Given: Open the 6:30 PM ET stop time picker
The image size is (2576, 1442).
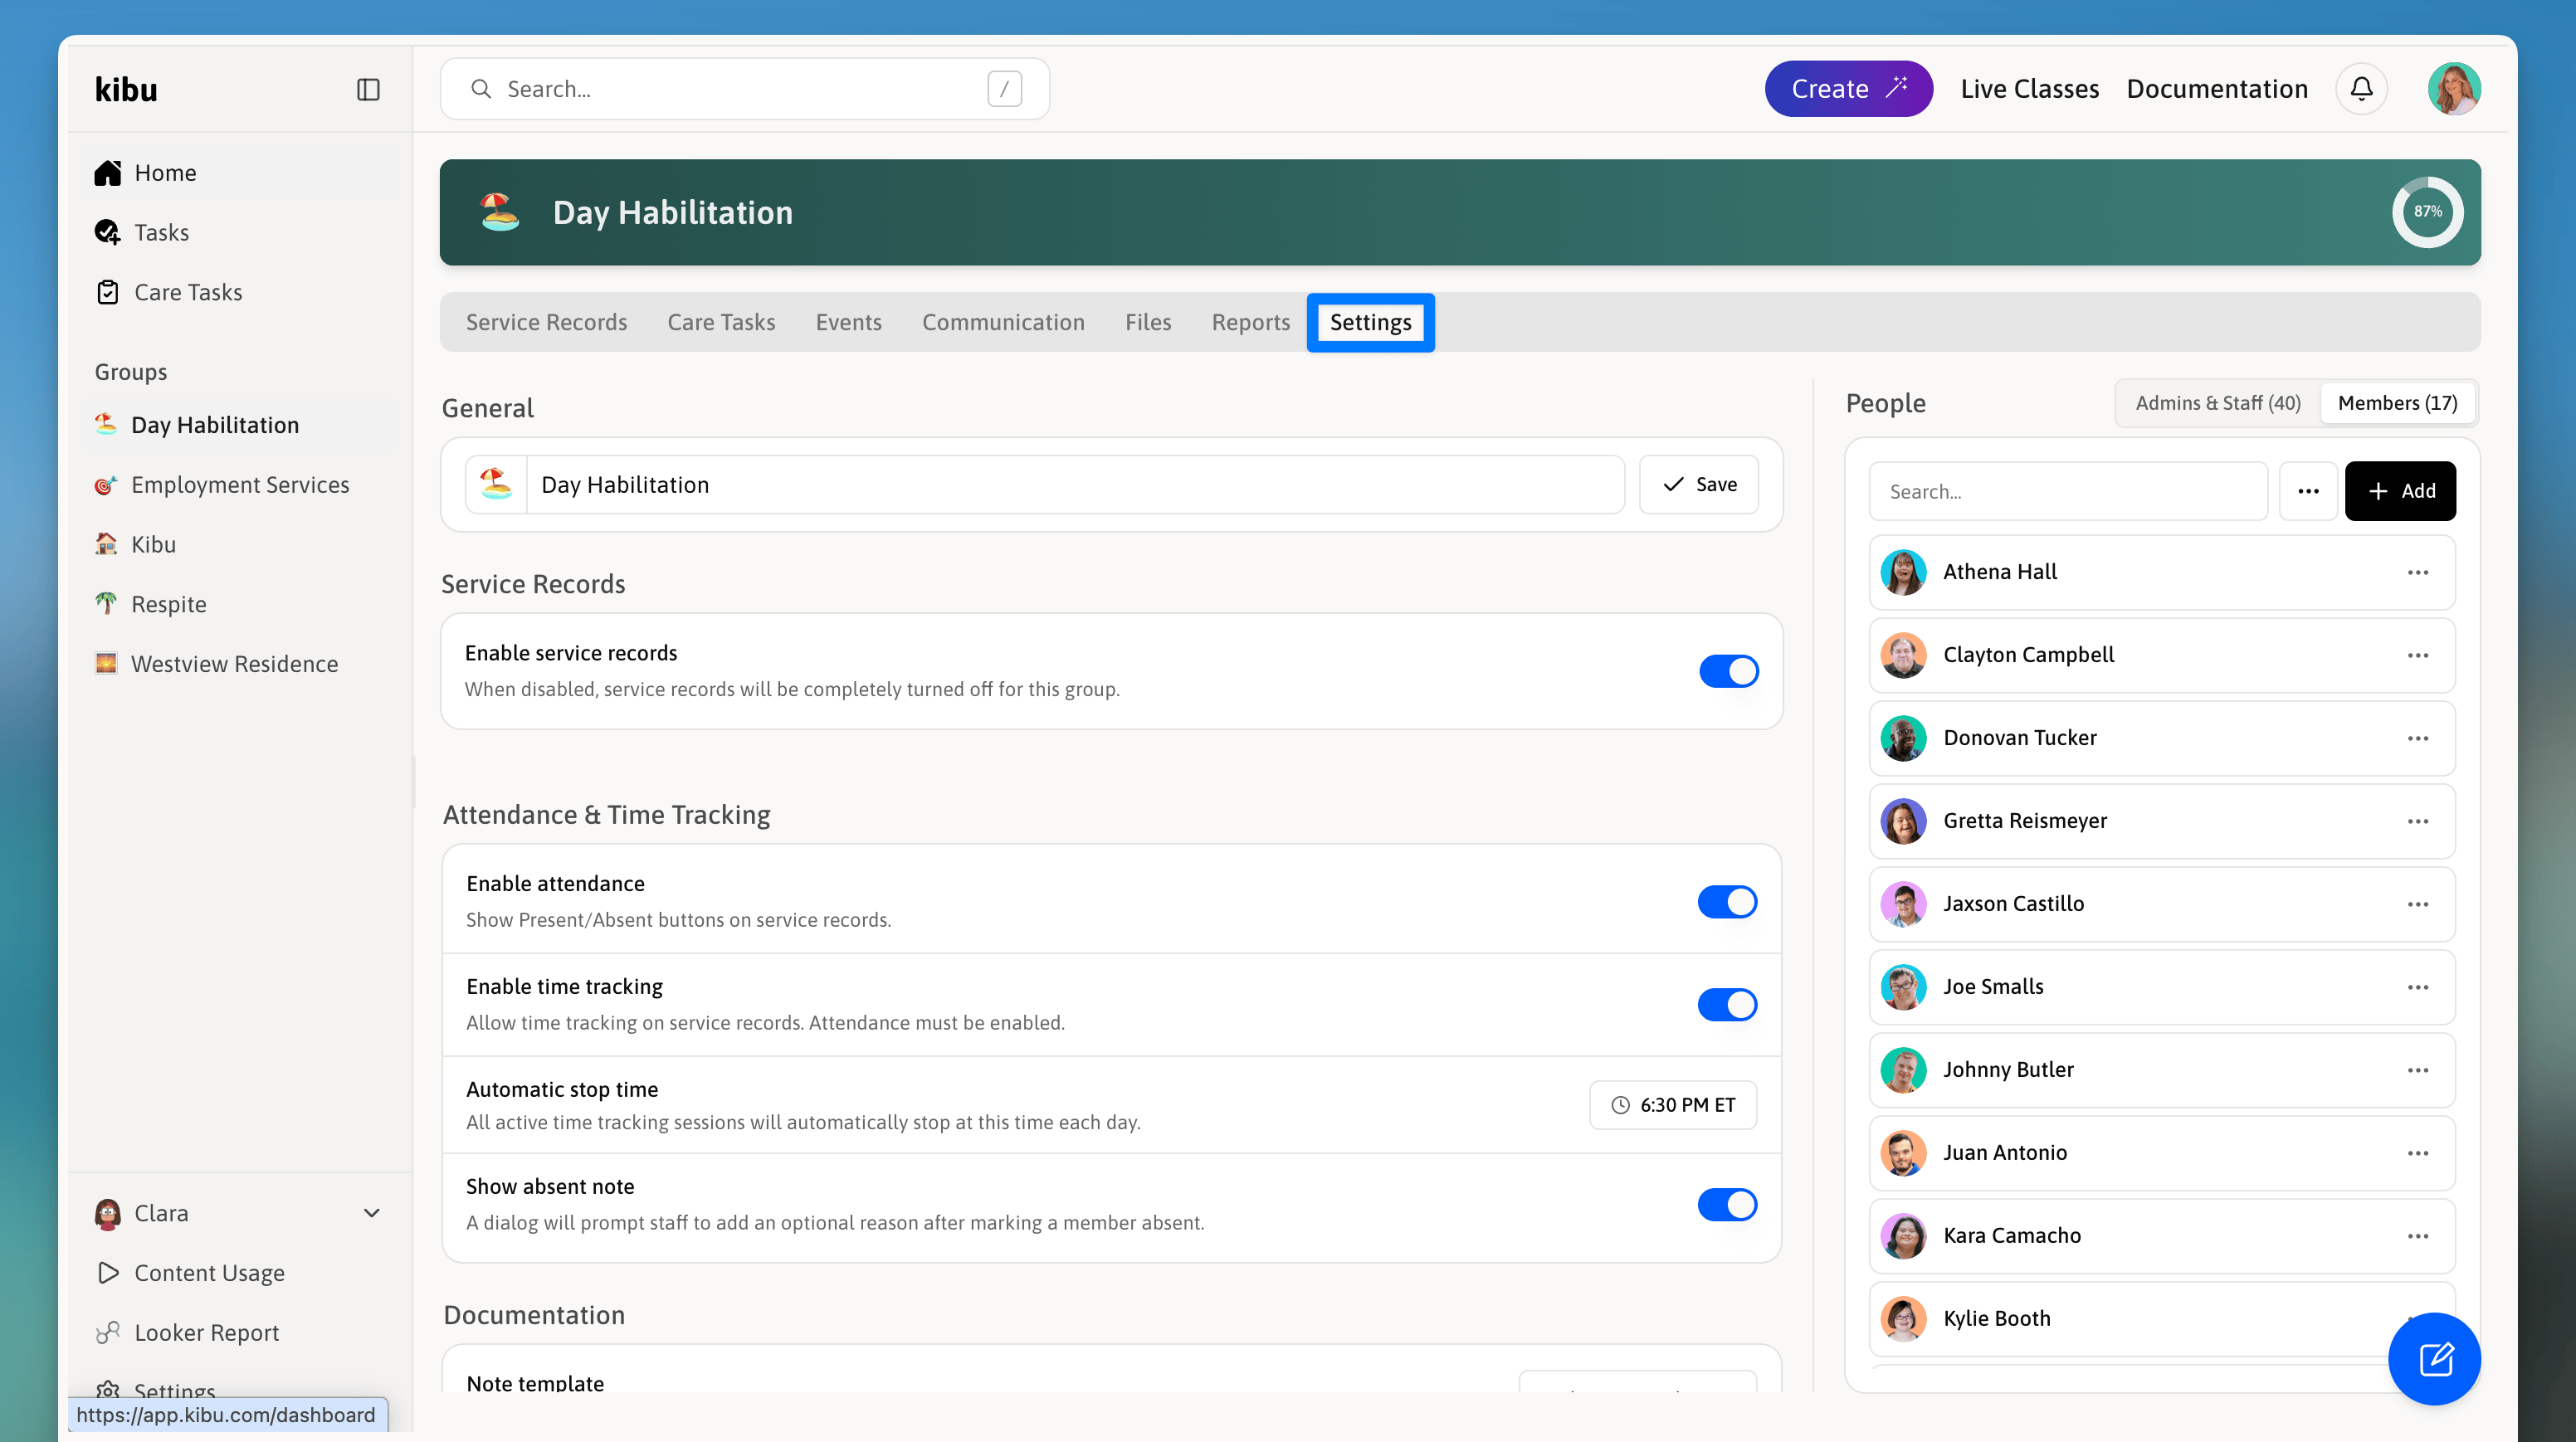Looking at the screenshot, I should click(x=1673, y=1105).
